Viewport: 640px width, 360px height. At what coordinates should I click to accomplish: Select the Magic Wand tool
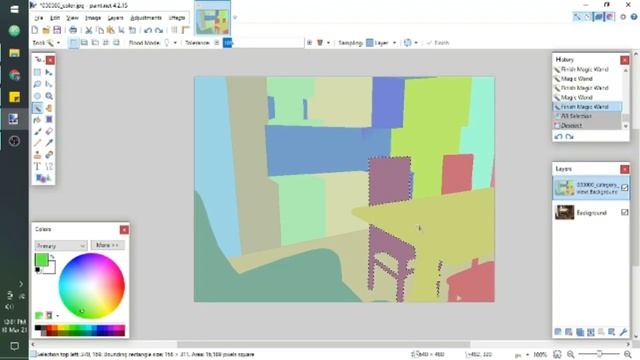point(37,108)
